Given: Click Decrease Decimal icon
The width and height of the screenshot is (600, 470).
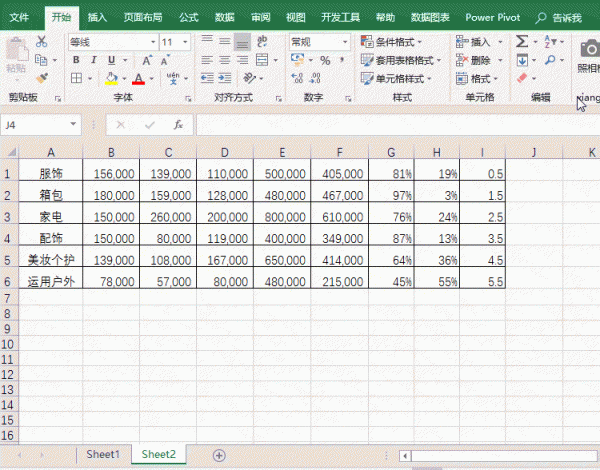Looking at the screenshot, I should [315, 78].
